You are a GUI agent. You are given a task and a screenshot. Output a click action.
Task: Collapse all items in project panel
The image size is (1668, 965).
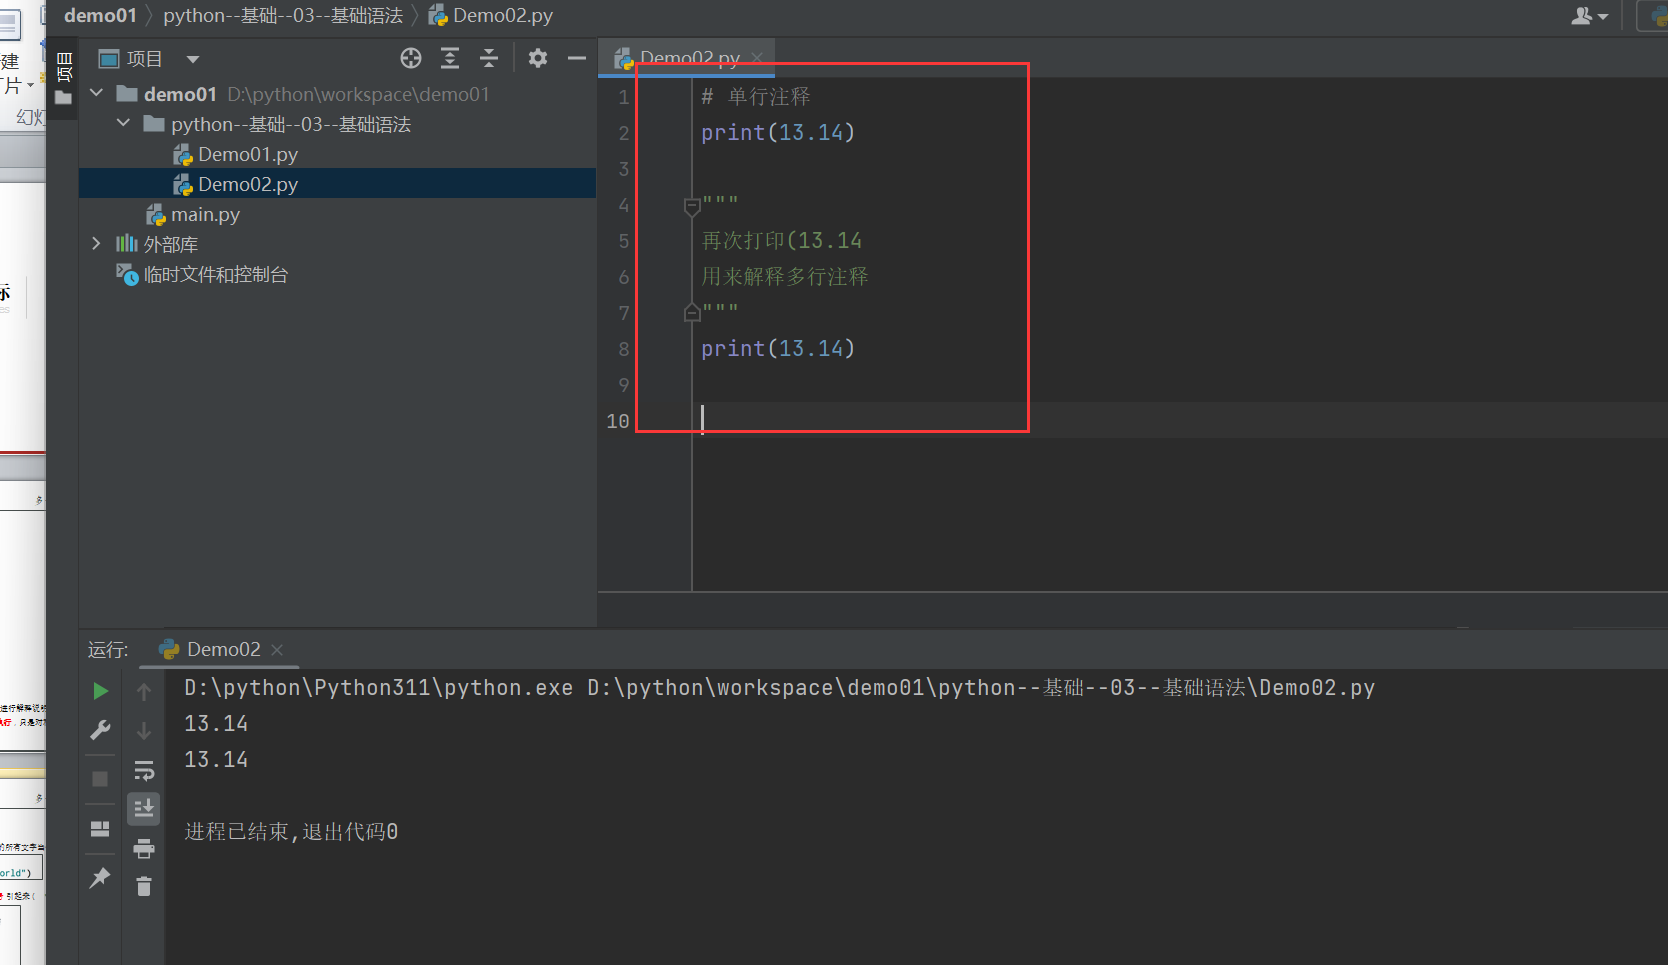point(489,58)
